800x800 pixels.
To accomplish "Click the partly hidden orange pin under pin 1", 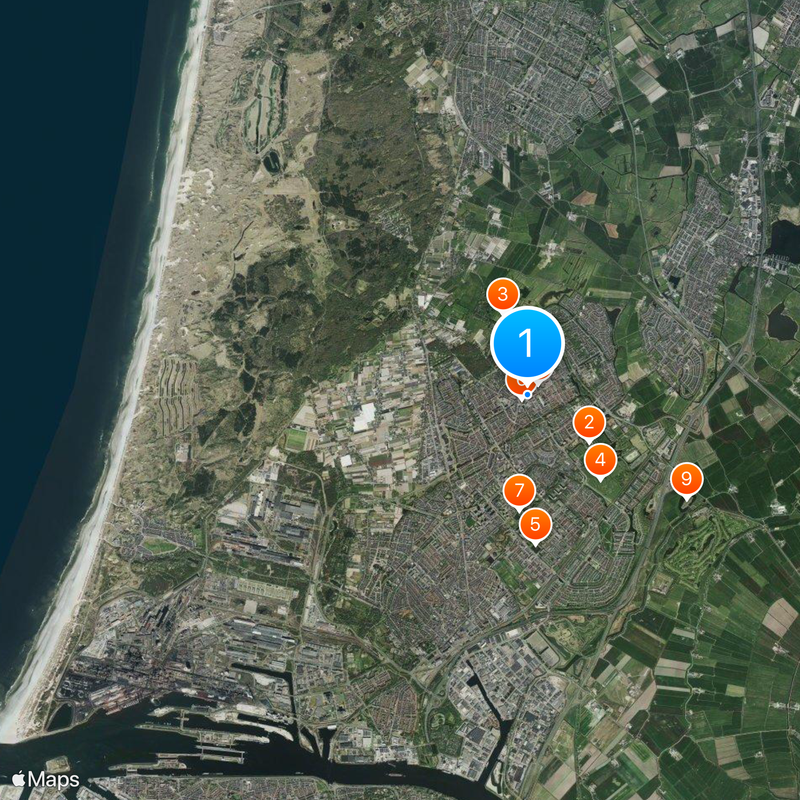I will tap(516, 387).
